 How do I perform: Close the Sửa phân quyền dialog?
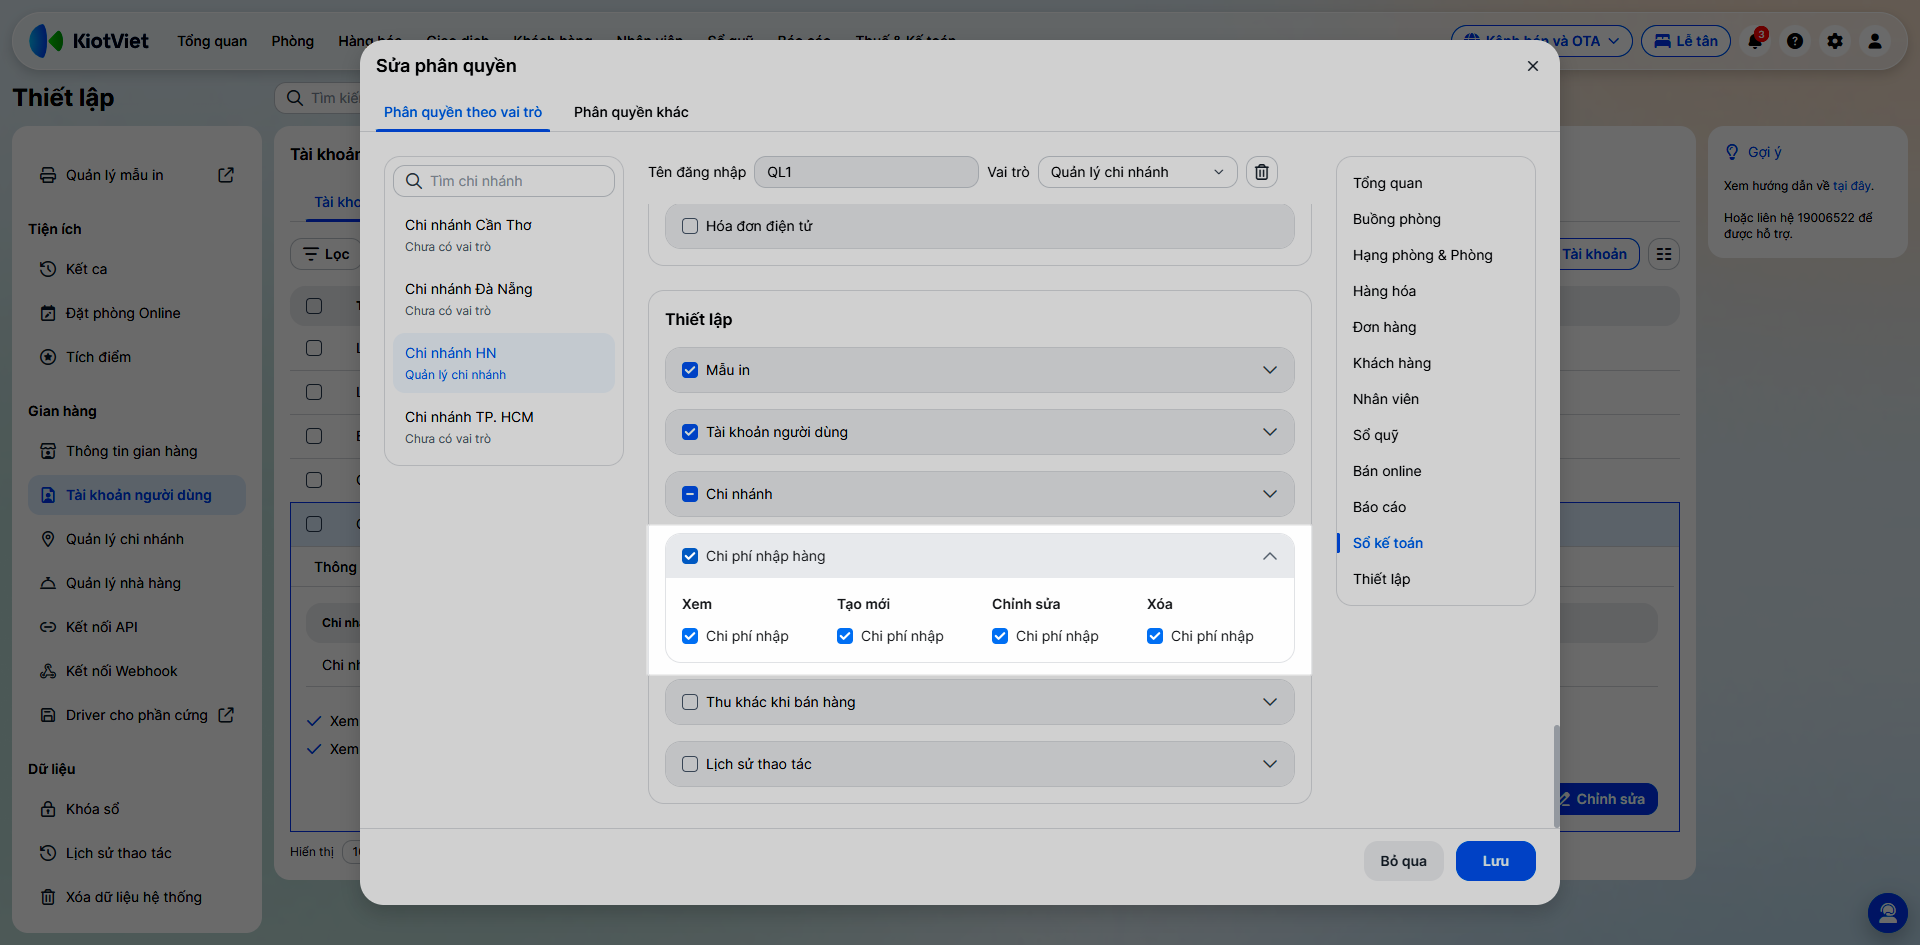(1533, 66)
